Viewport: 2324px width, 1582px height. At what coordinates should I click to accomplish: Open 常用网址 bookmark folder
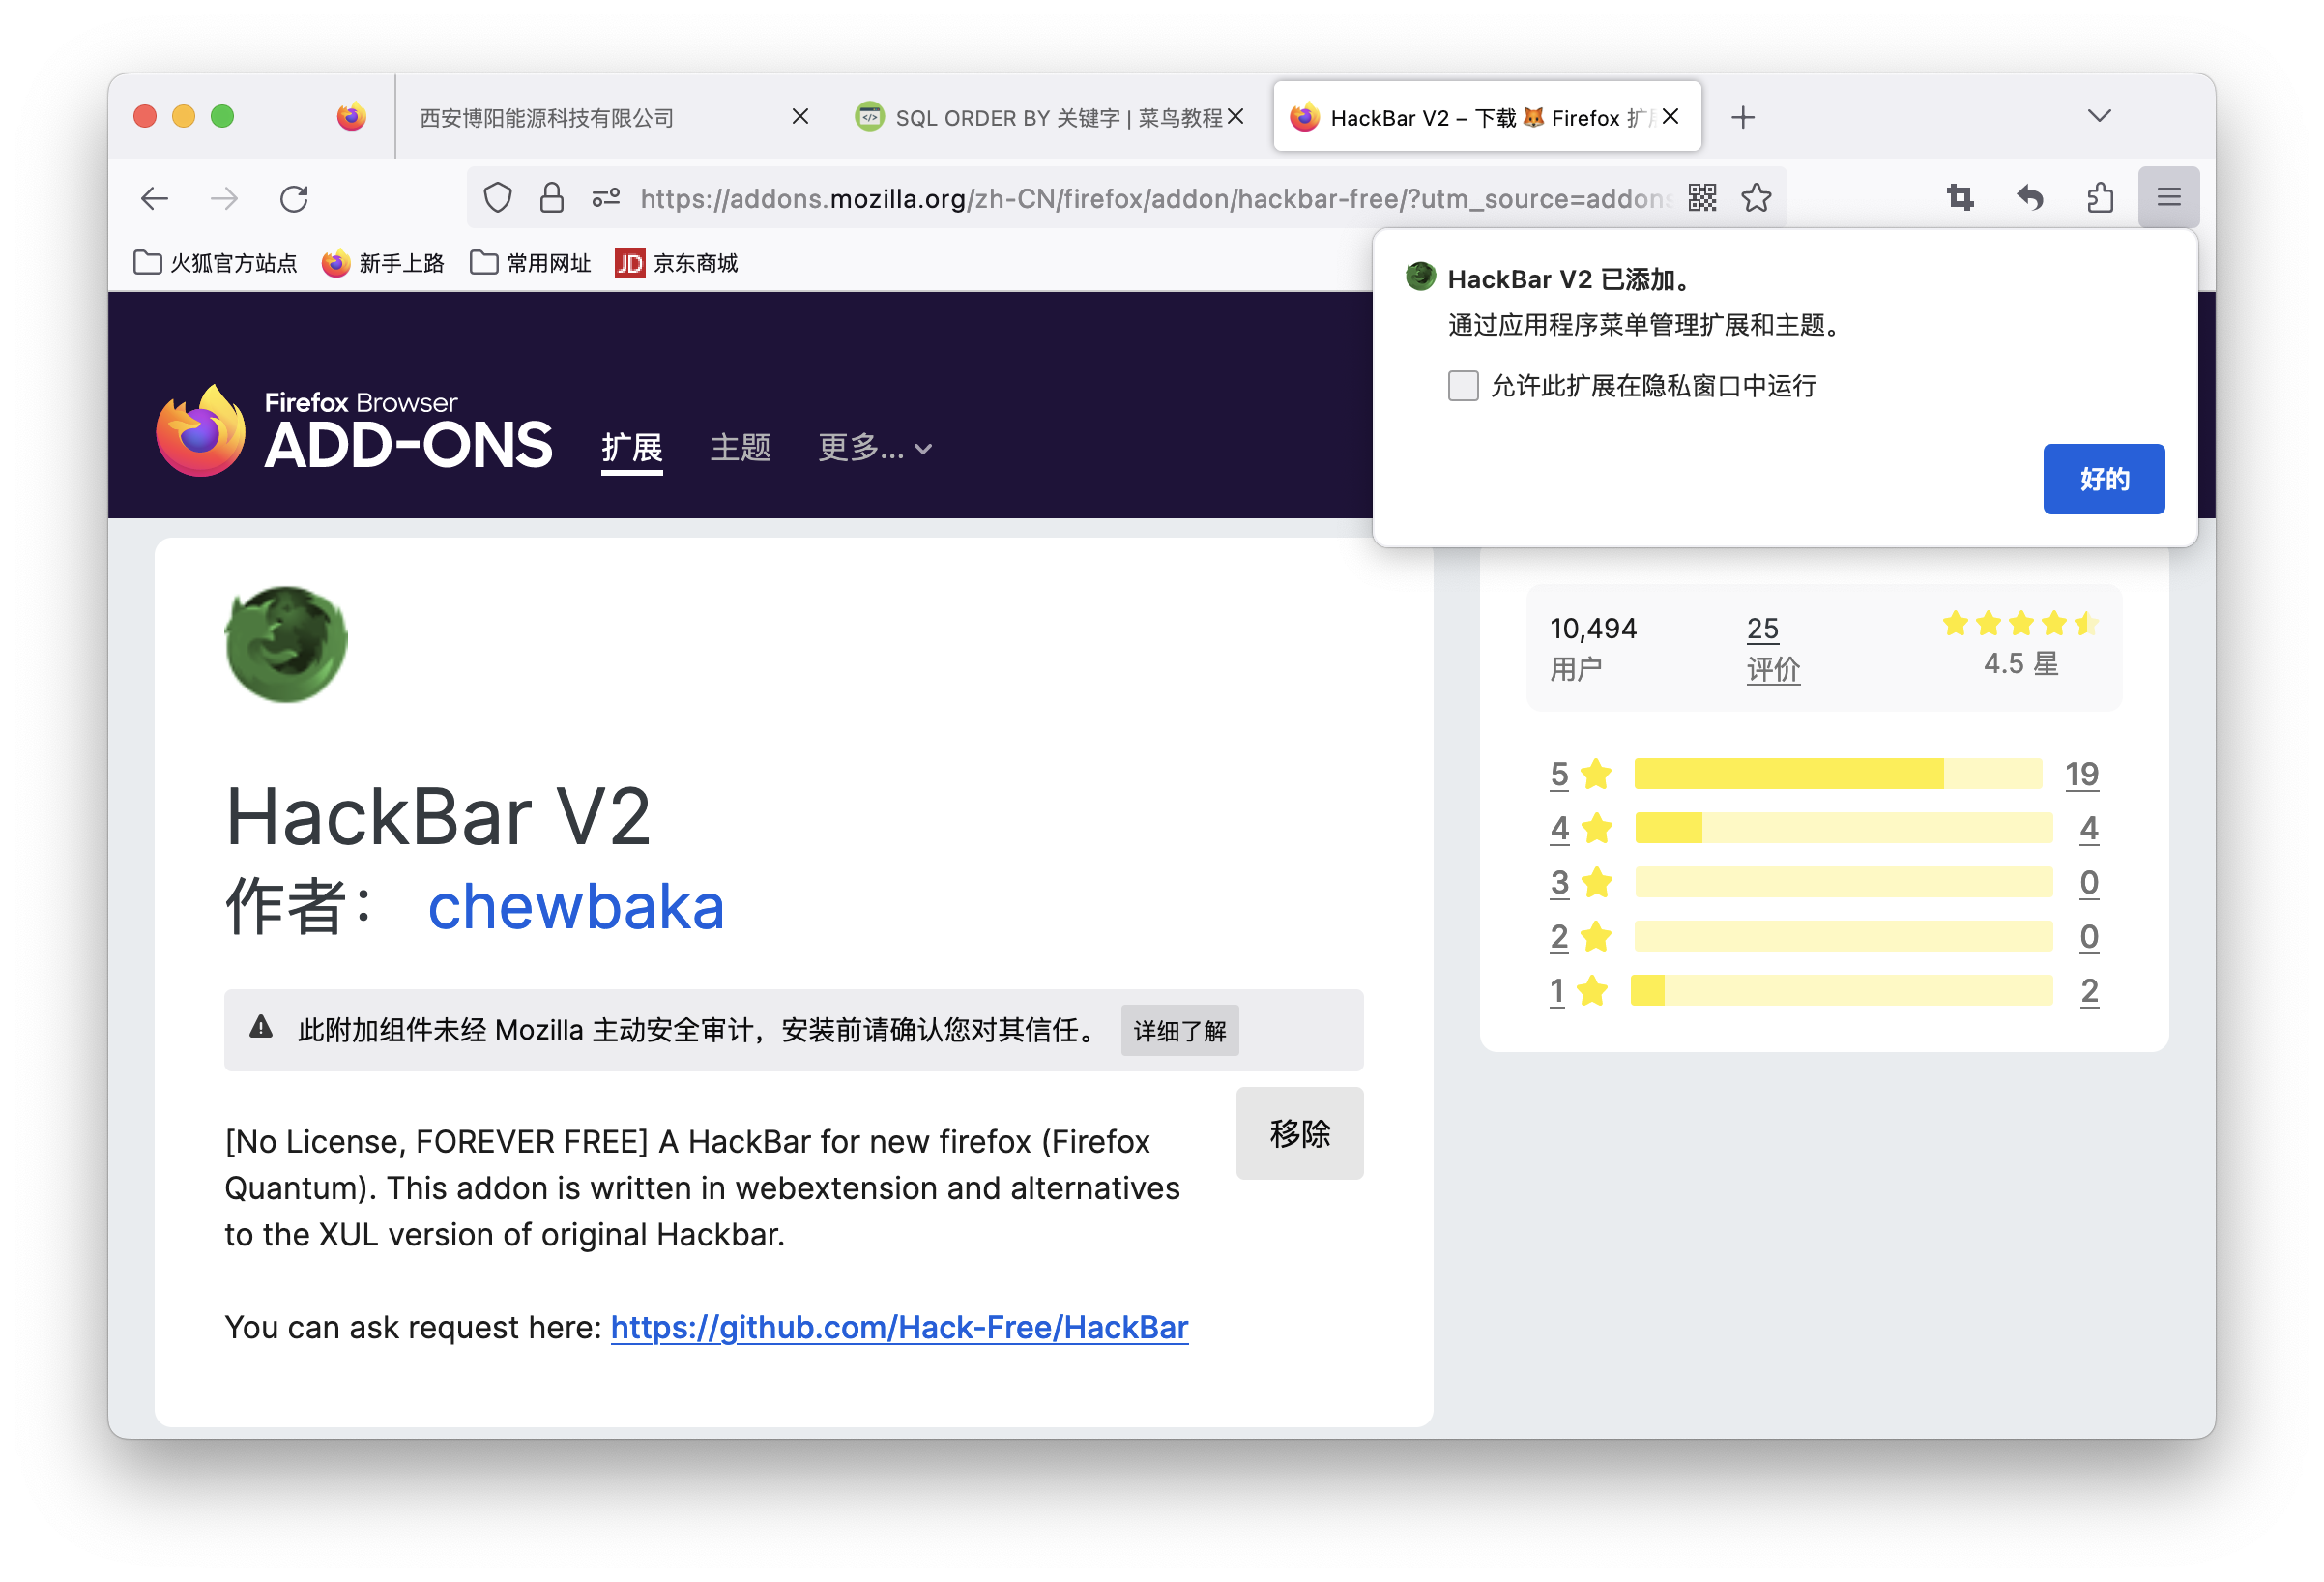coord(530,263)
